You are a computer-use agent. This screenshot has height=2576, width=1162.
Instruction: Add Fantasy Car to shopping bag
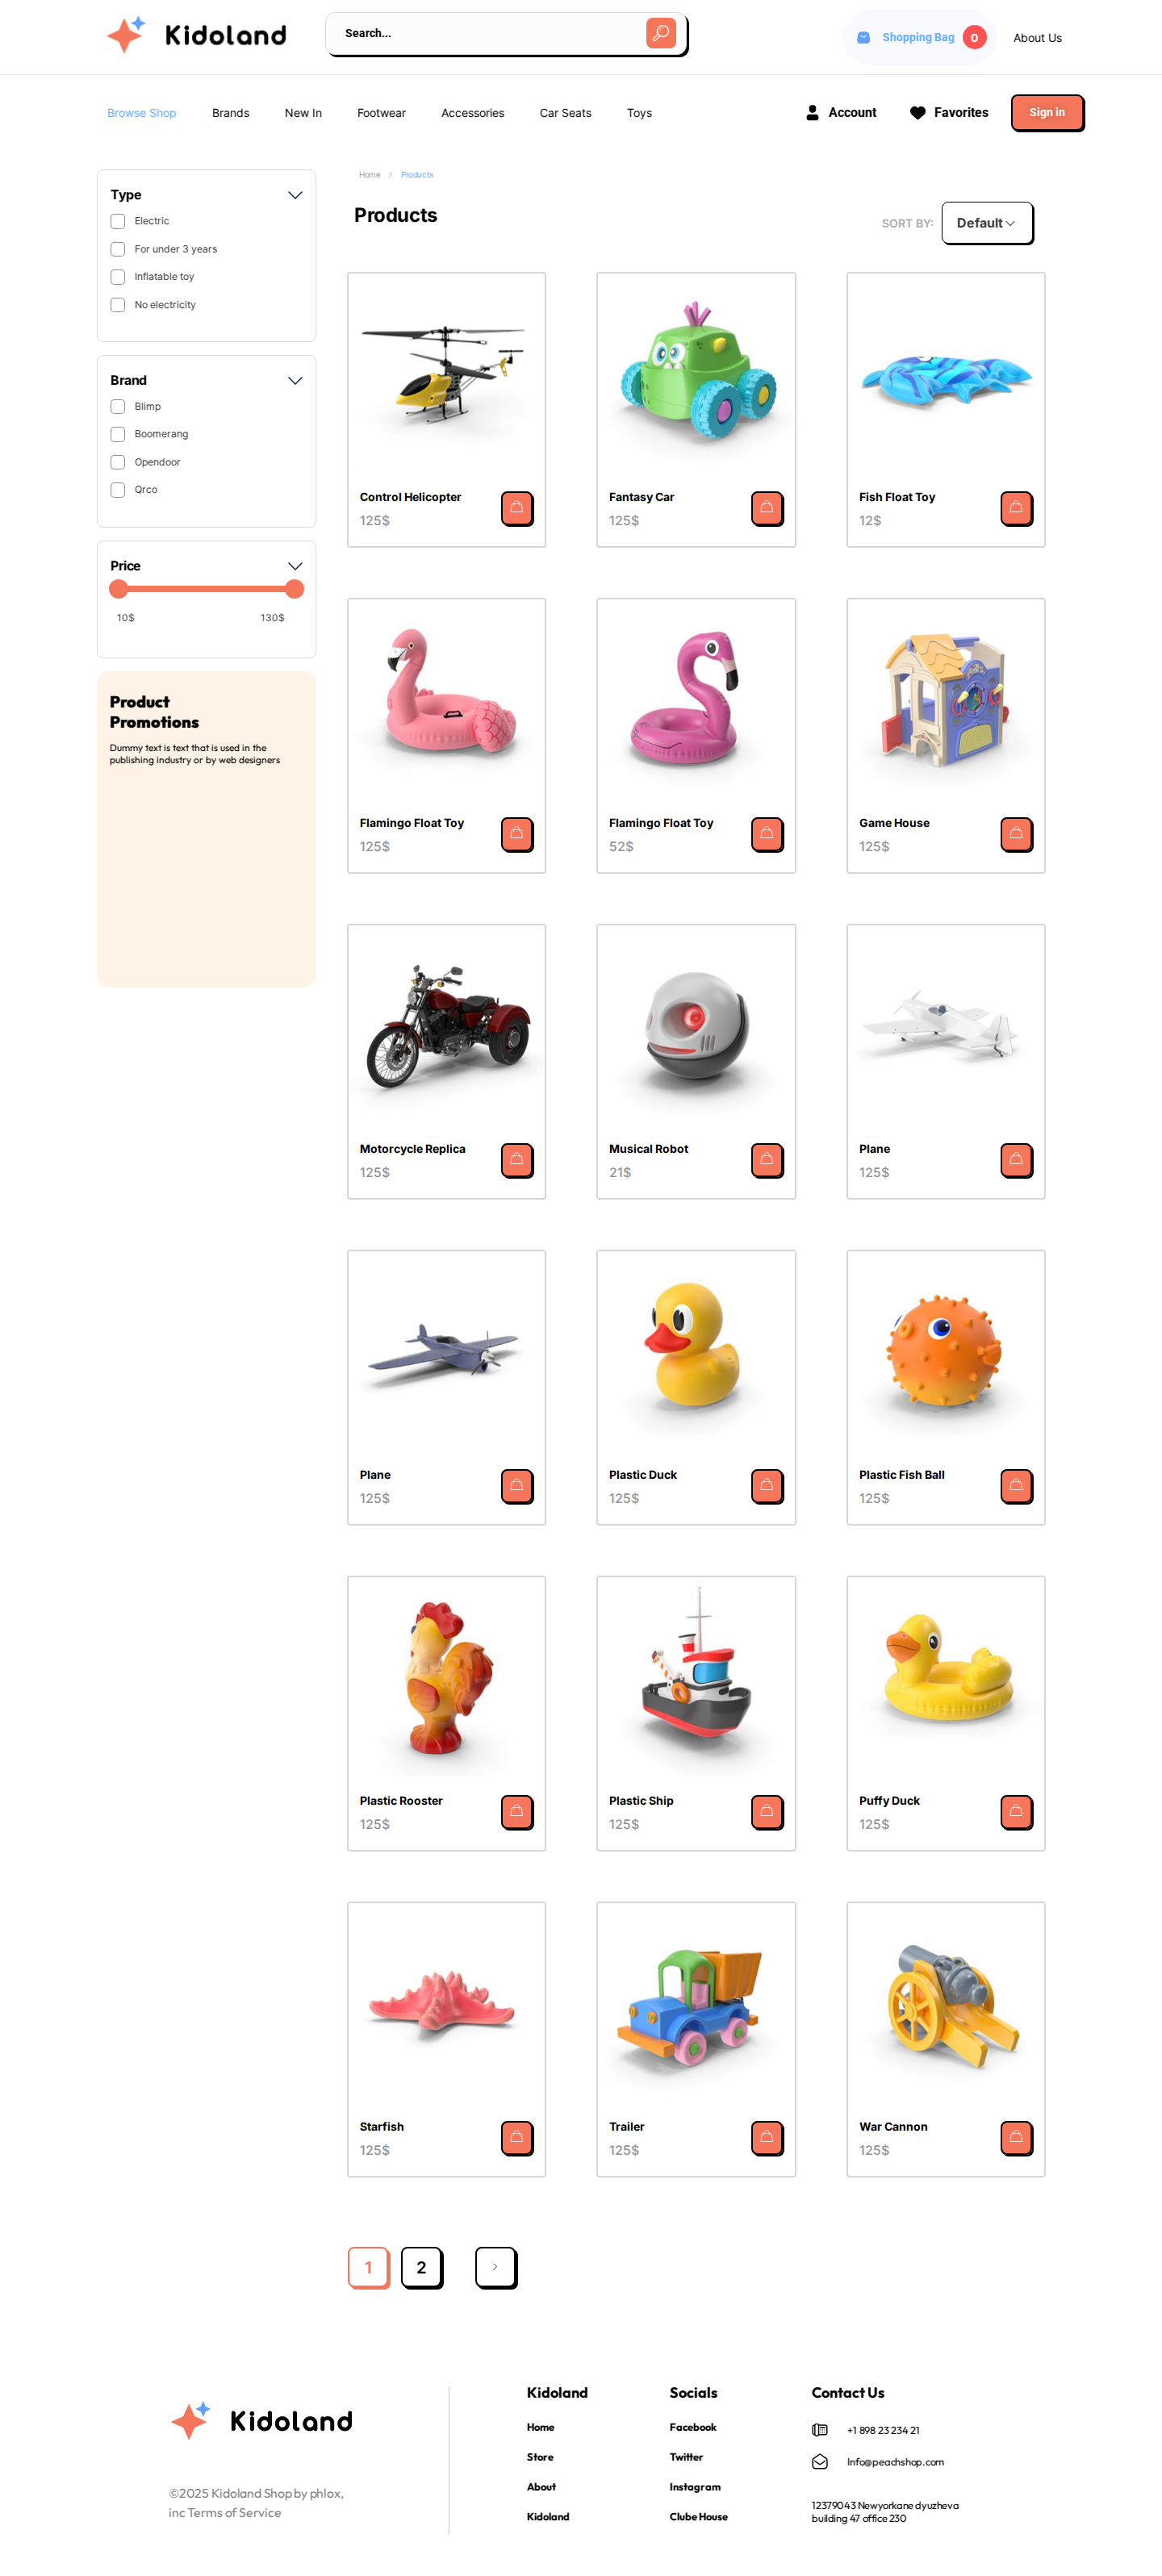(766, 508)
